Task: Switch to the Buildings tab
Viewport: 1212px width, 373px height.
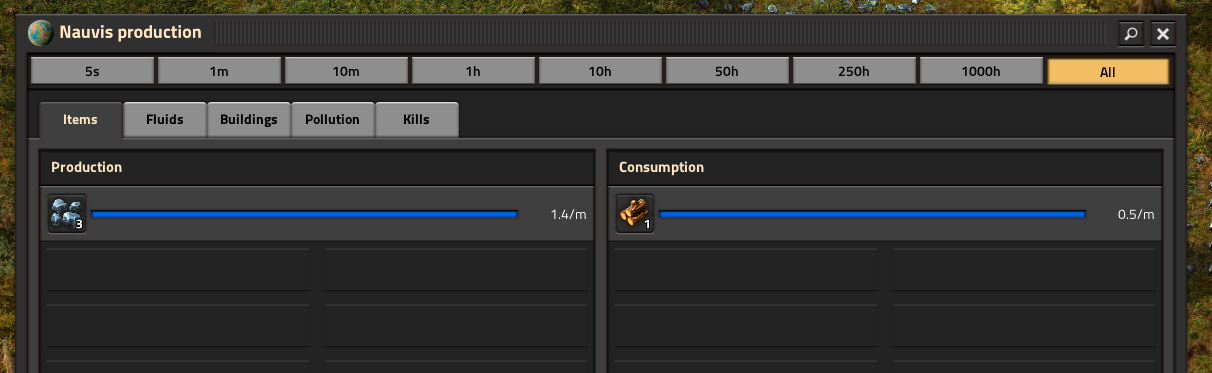Action: (x=249, y=120)
